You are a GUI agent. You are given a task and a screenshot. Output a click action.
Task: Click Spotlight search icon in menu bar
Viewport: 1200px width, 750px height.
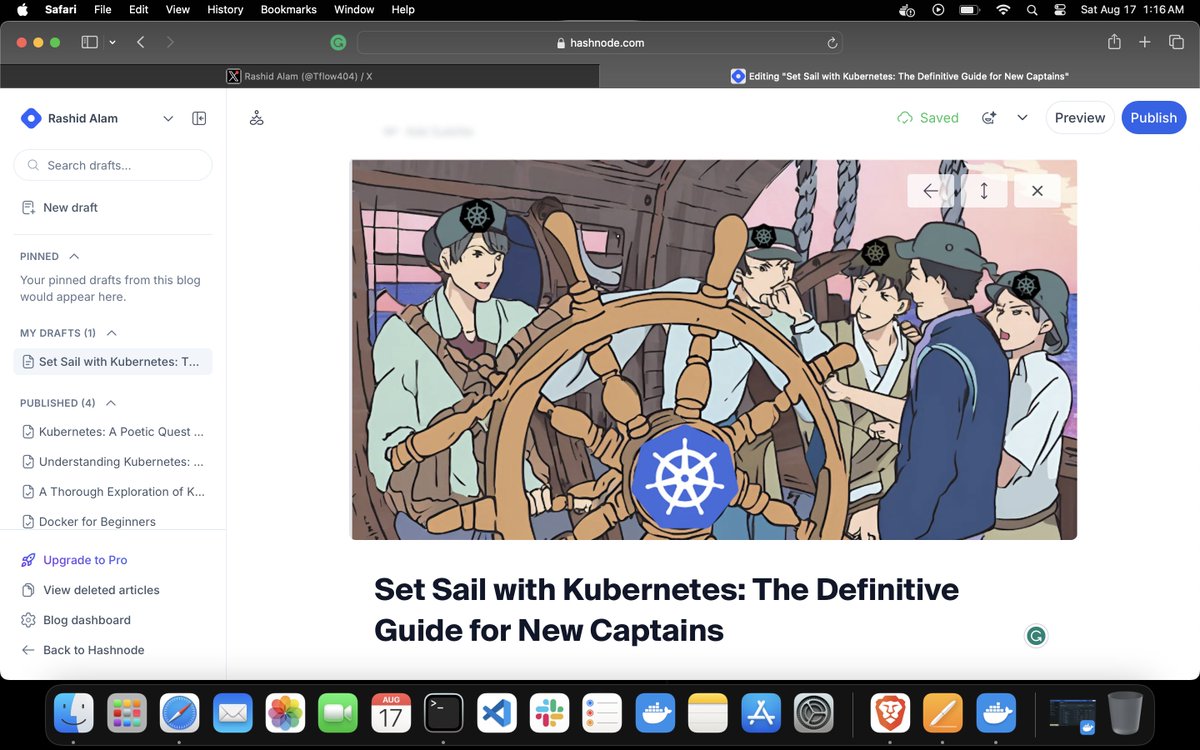(1032, 10)
